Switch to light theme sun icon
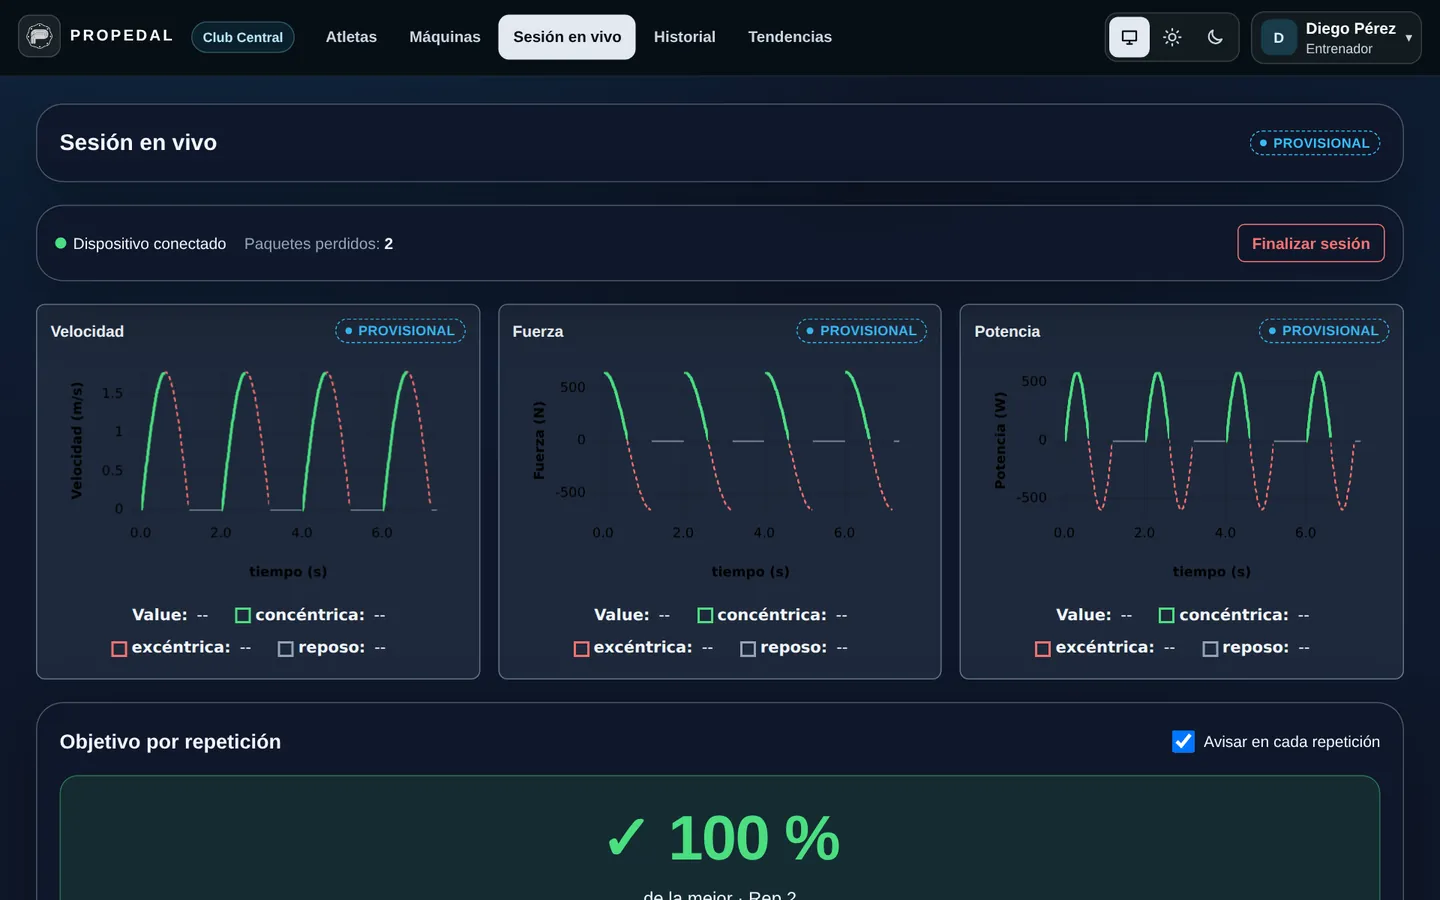The height and width of the screenshot is (900, 1440). click(1172, 37)
